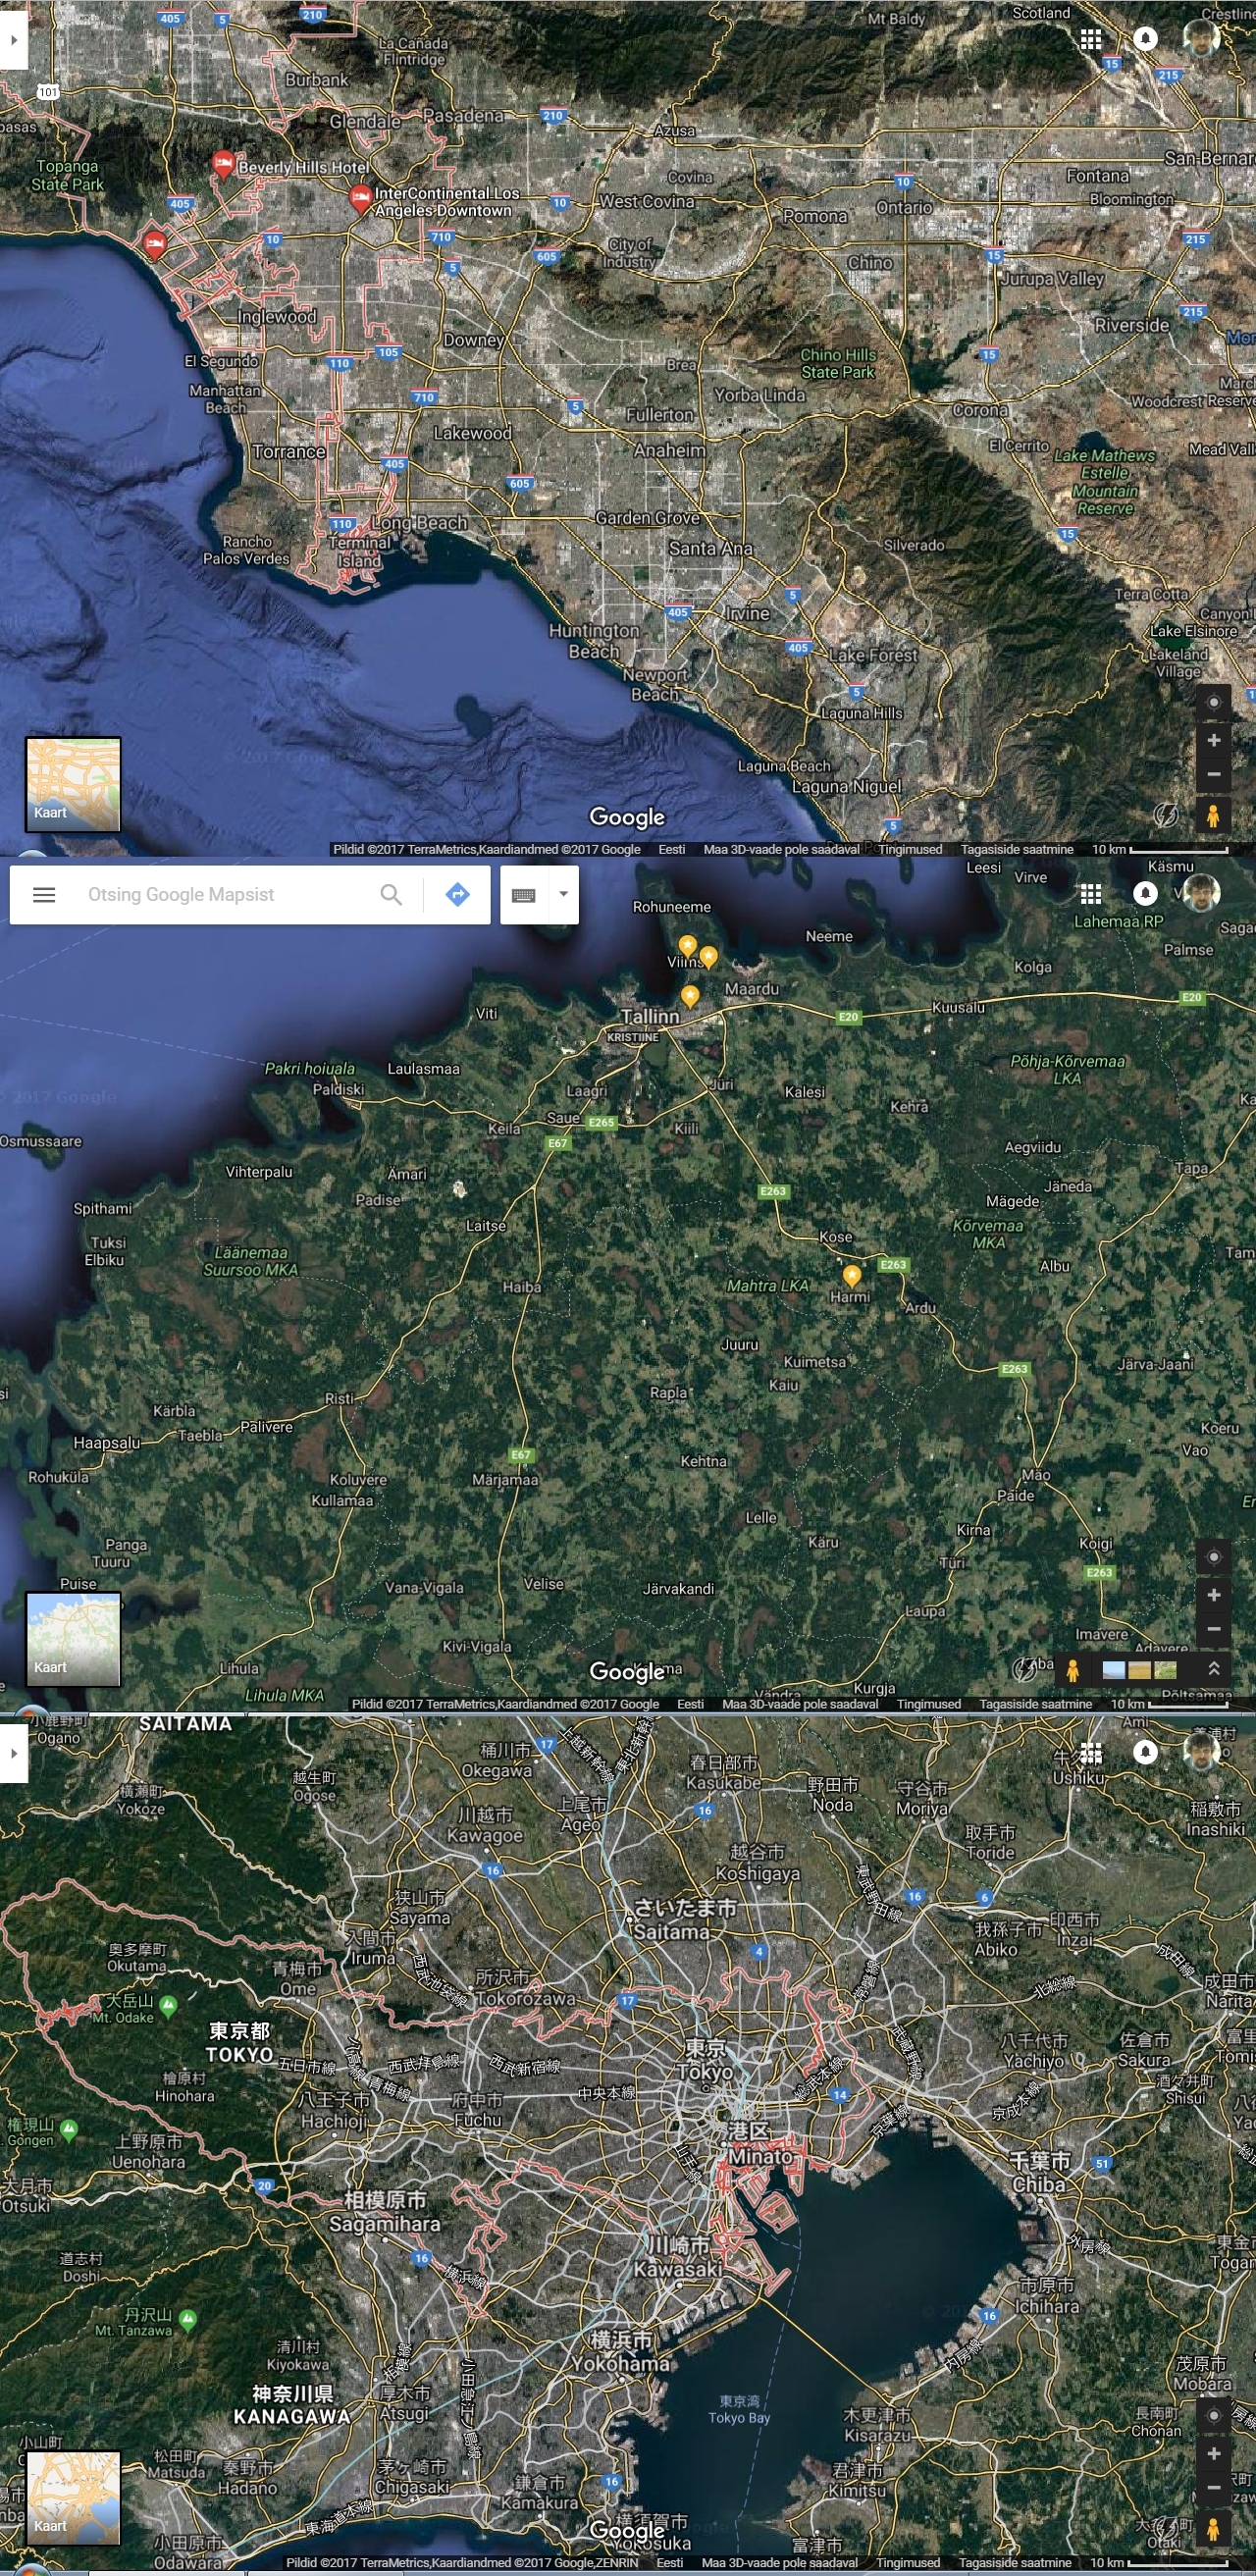Toggle the on-screen keyboard input tool
The height and width of the screenshot is (2576, 1256).
(524, 895)
